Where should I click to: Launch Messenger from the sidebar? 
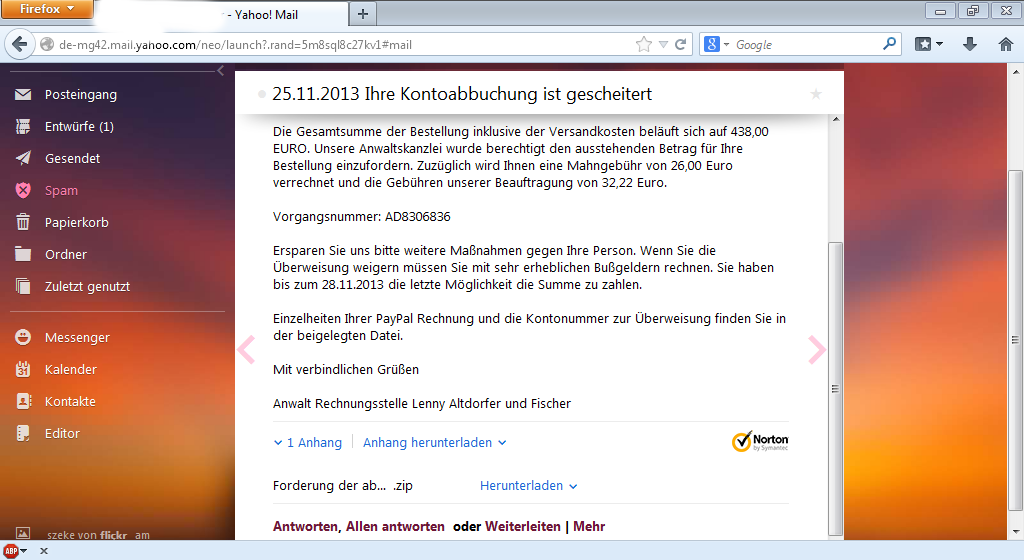pos(76,338)
